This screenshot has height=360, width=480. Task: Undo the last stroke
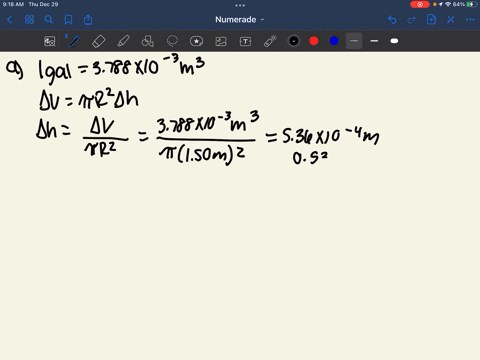[392, 20]
